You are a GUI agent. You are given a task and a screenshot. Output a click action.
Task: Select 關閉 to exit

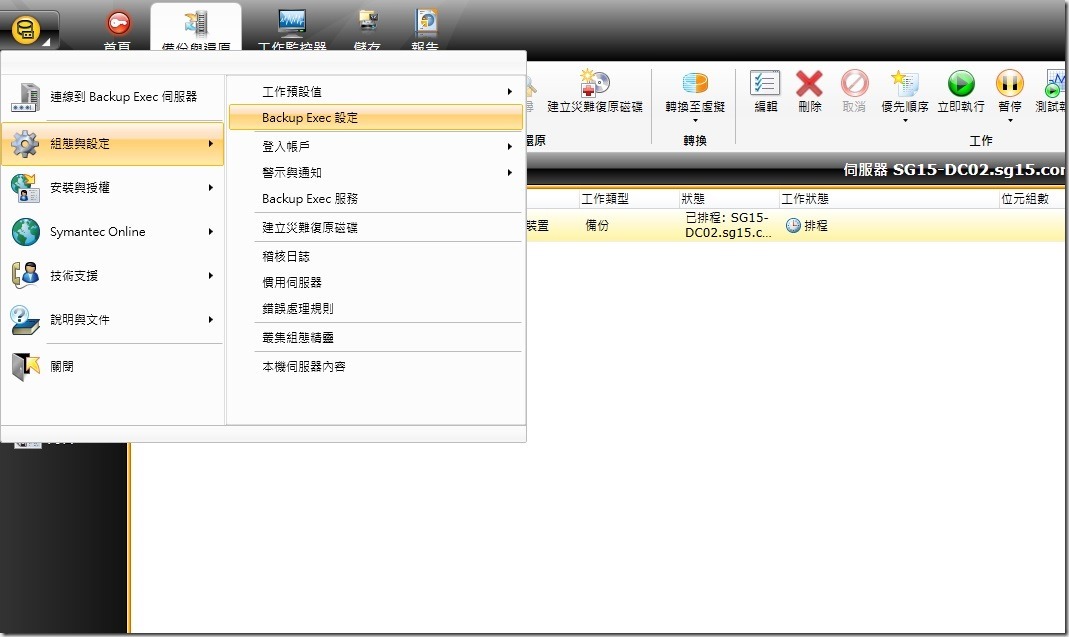[x=112, y=367]
